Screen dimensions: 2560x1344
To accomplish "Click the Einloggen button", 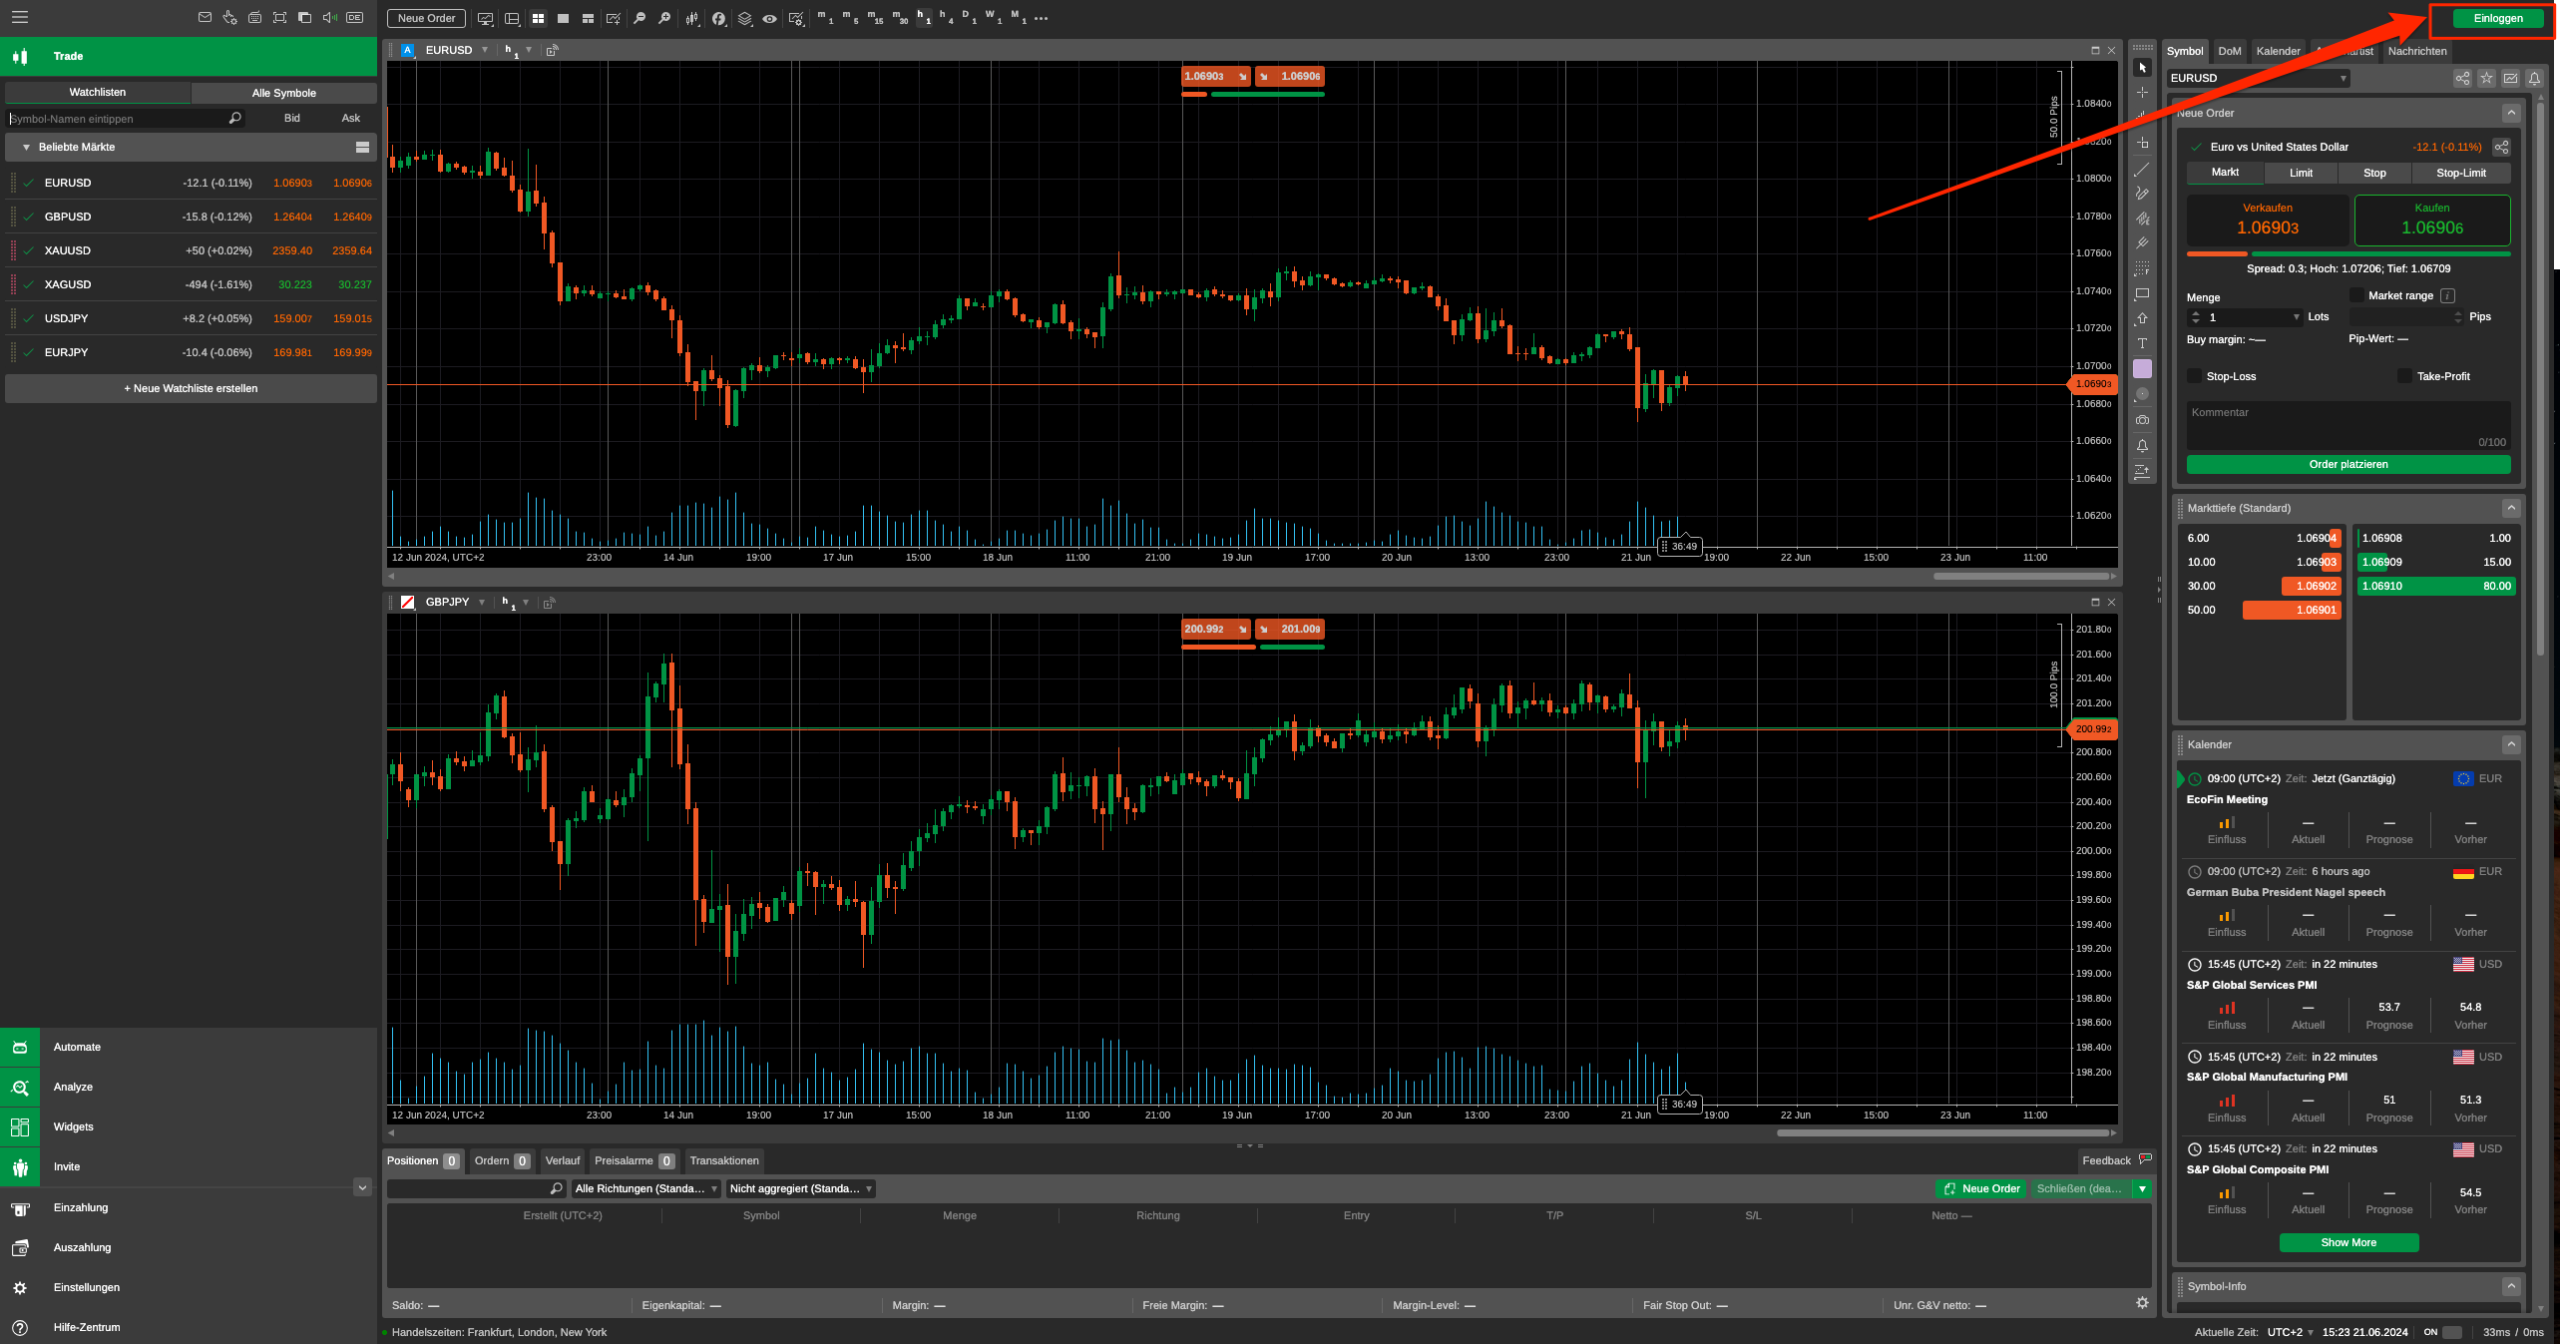I will (2497, 18).
